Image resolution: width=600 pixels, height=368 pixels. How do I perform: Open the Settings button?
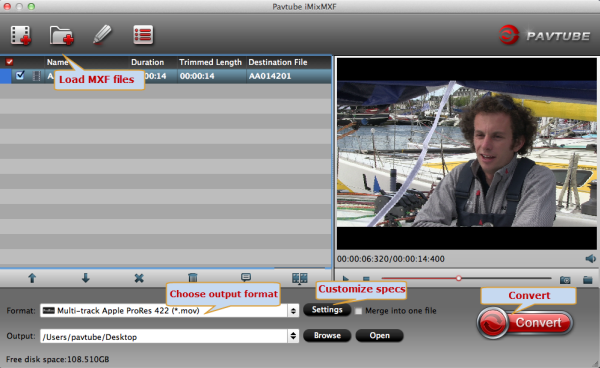pyautogui.click(x=327, y=309)
